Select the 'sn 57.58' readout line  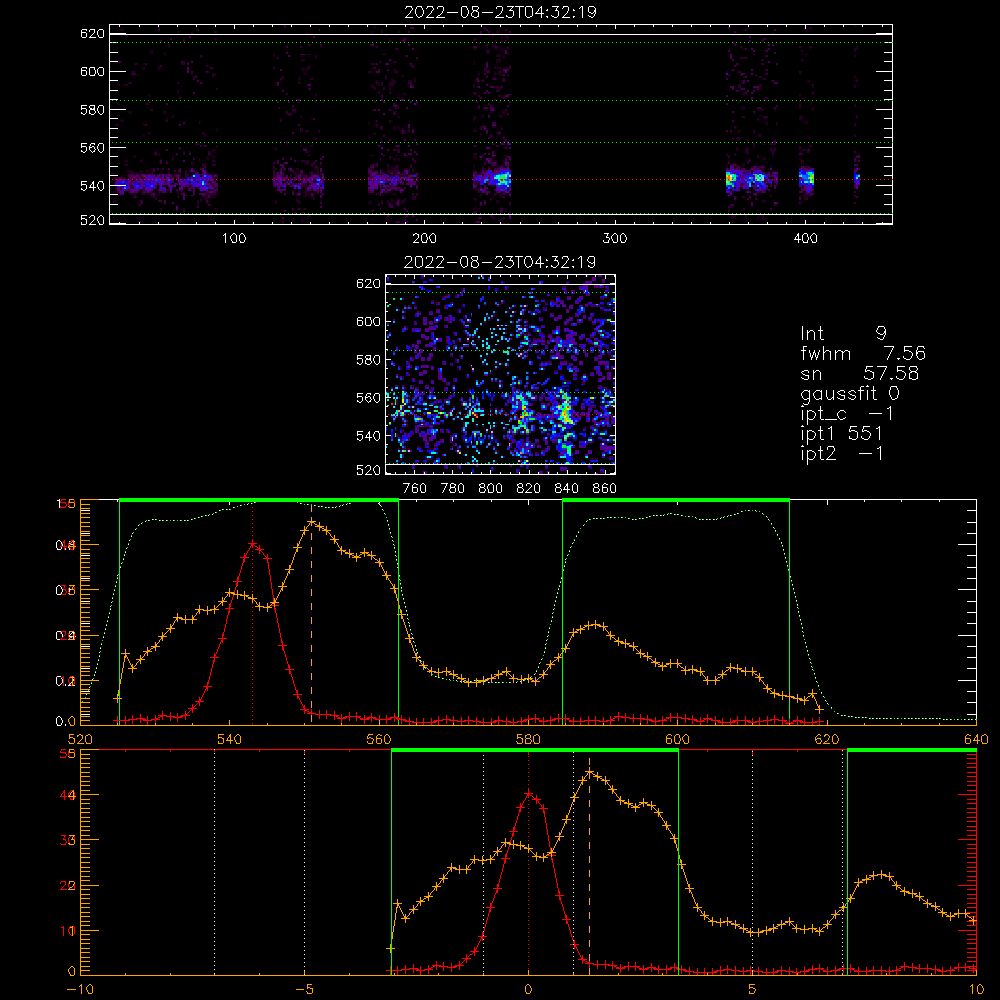coord(860,373)
